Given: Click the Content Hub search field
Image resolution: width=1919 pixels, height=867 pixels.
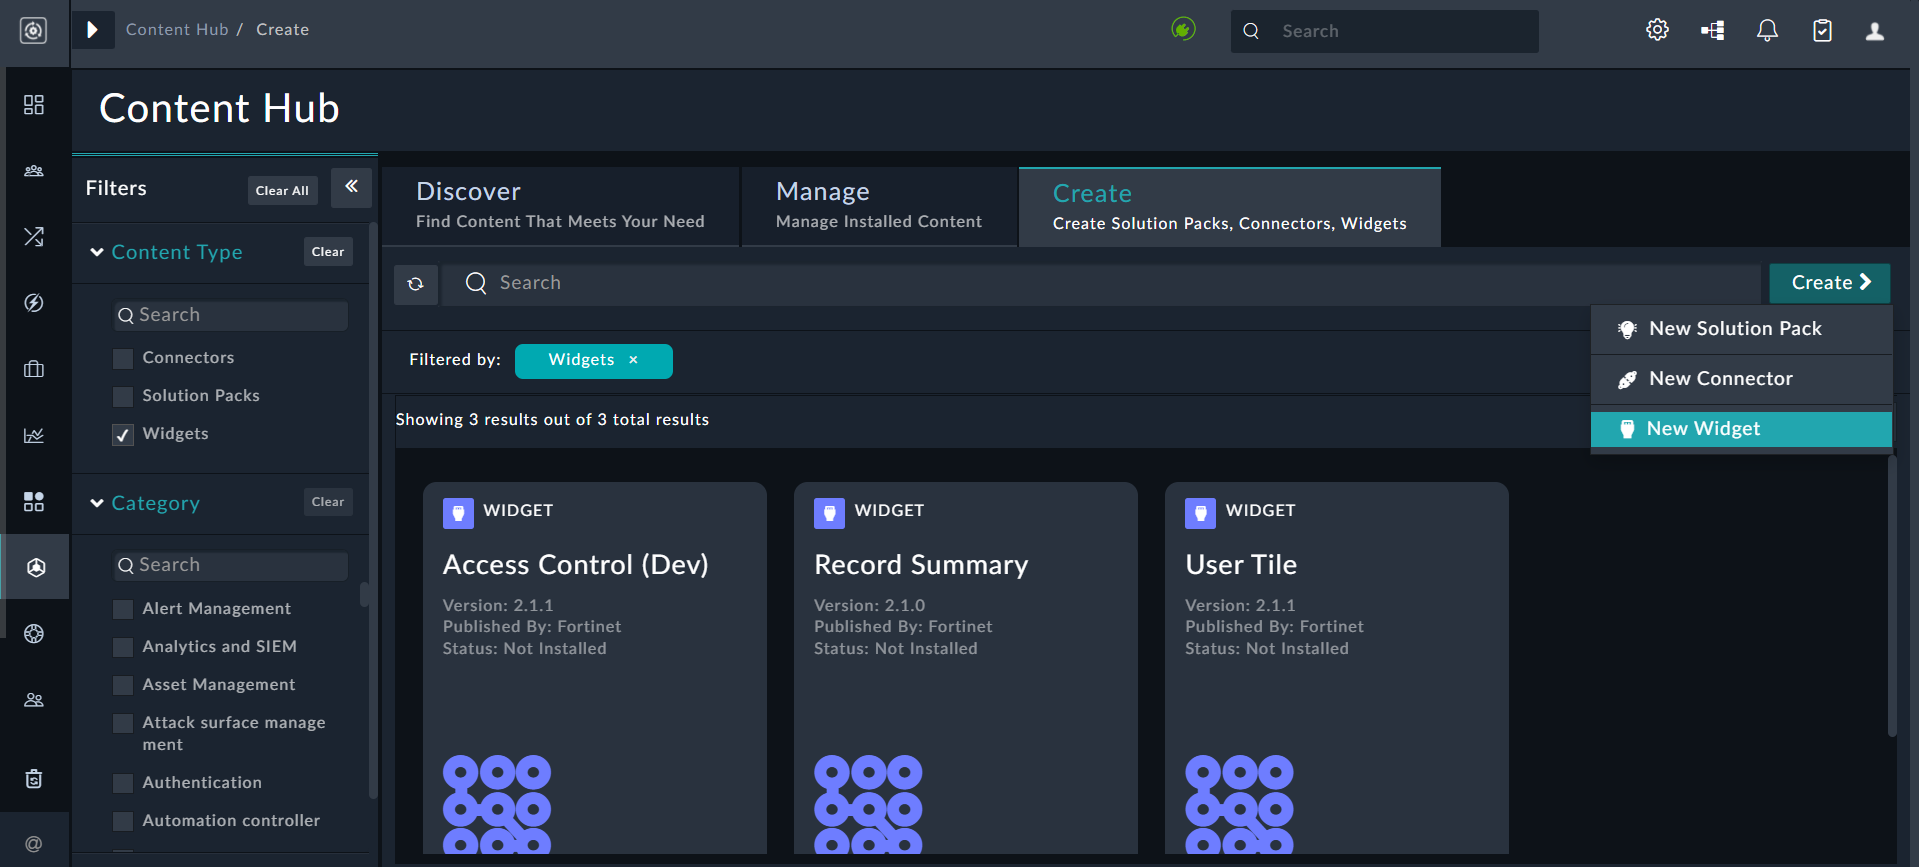Looking at the screenshot, I should coord(1100,284).
